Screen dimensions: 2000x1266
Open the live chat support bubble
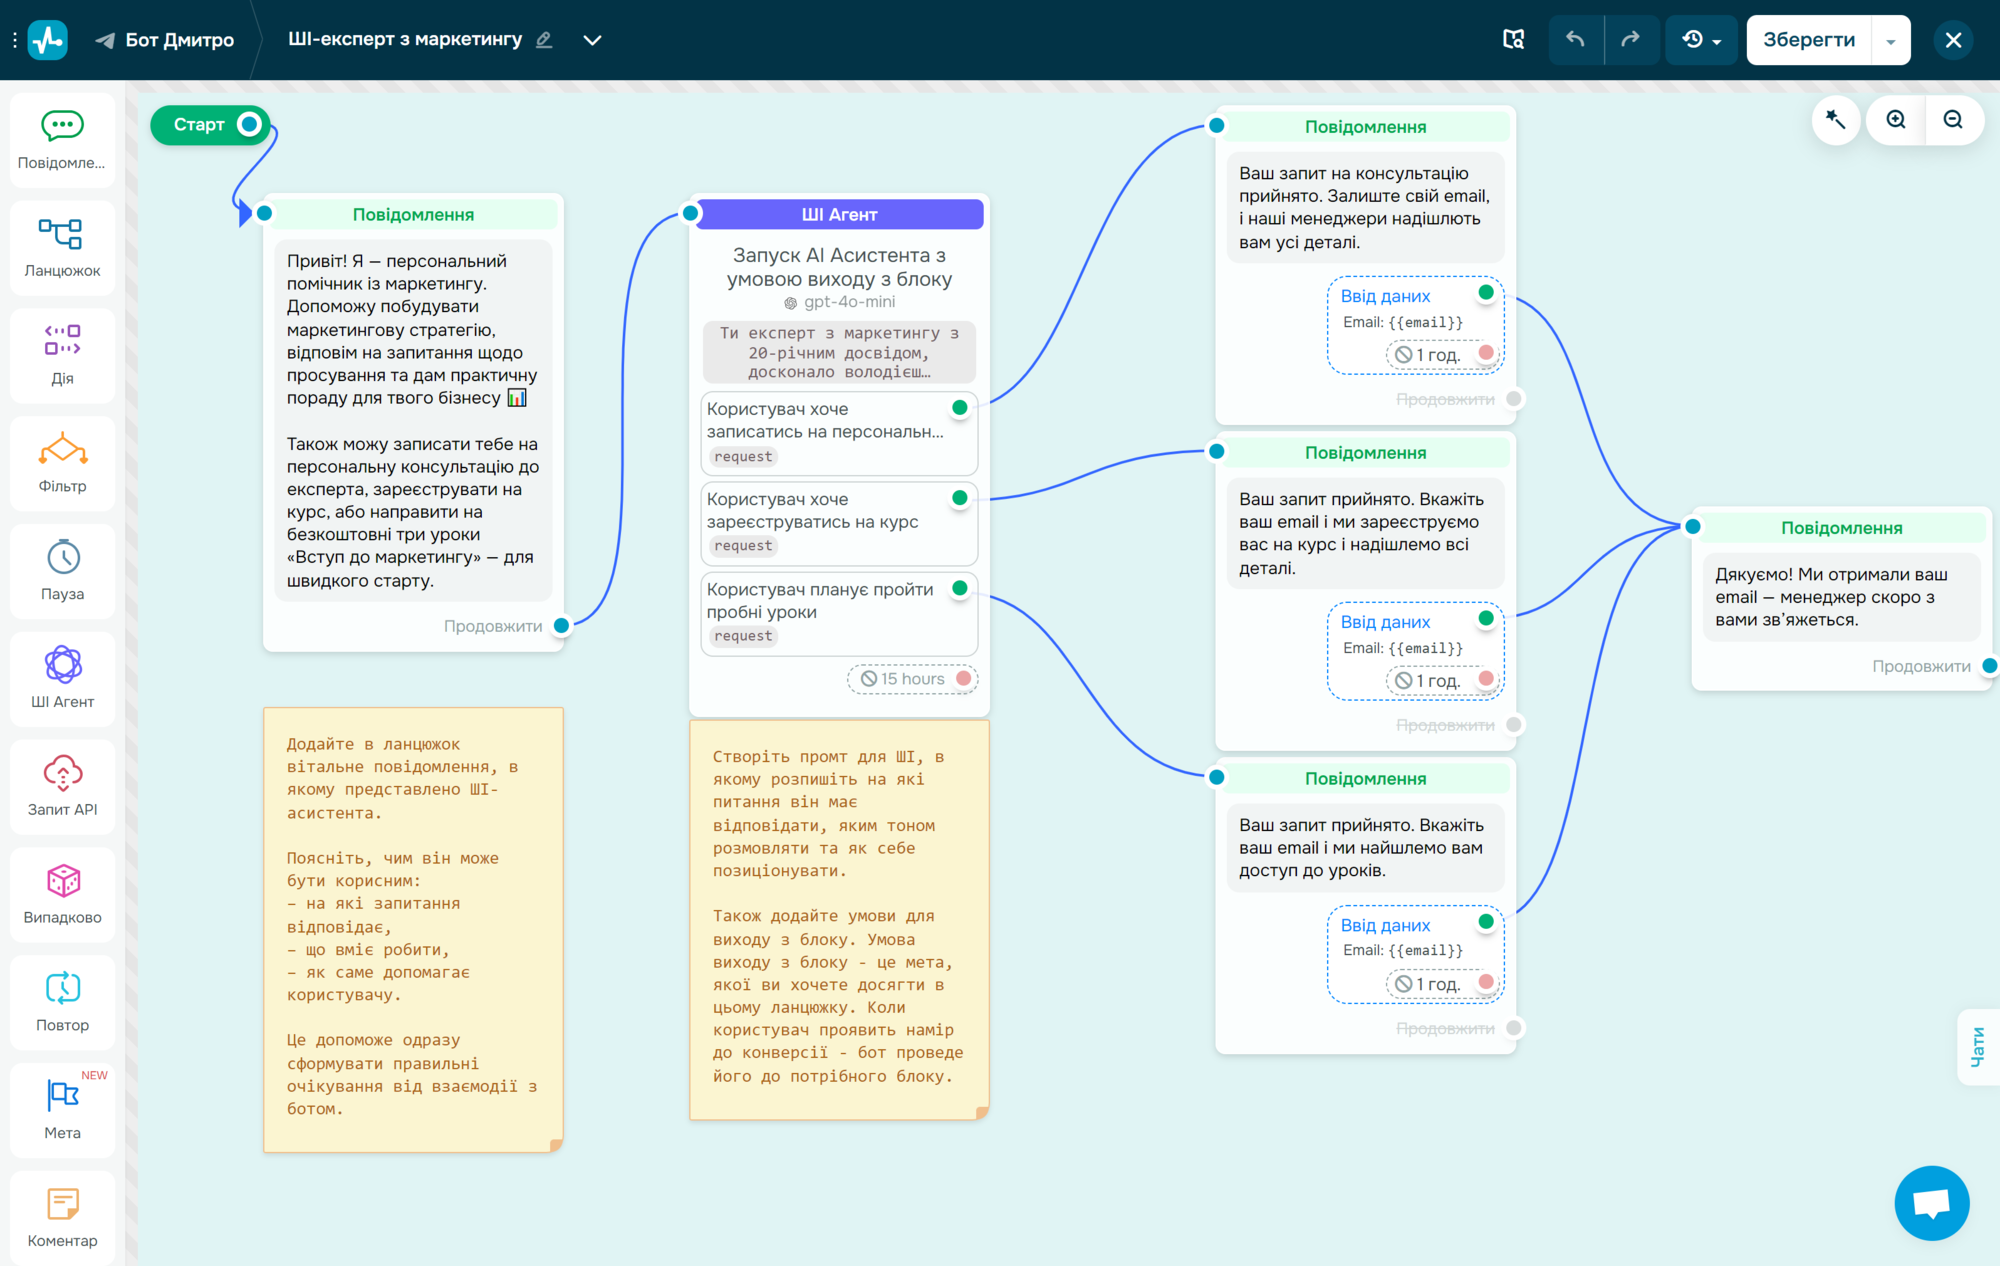pyautogui.click(x=1931, y=1203)
